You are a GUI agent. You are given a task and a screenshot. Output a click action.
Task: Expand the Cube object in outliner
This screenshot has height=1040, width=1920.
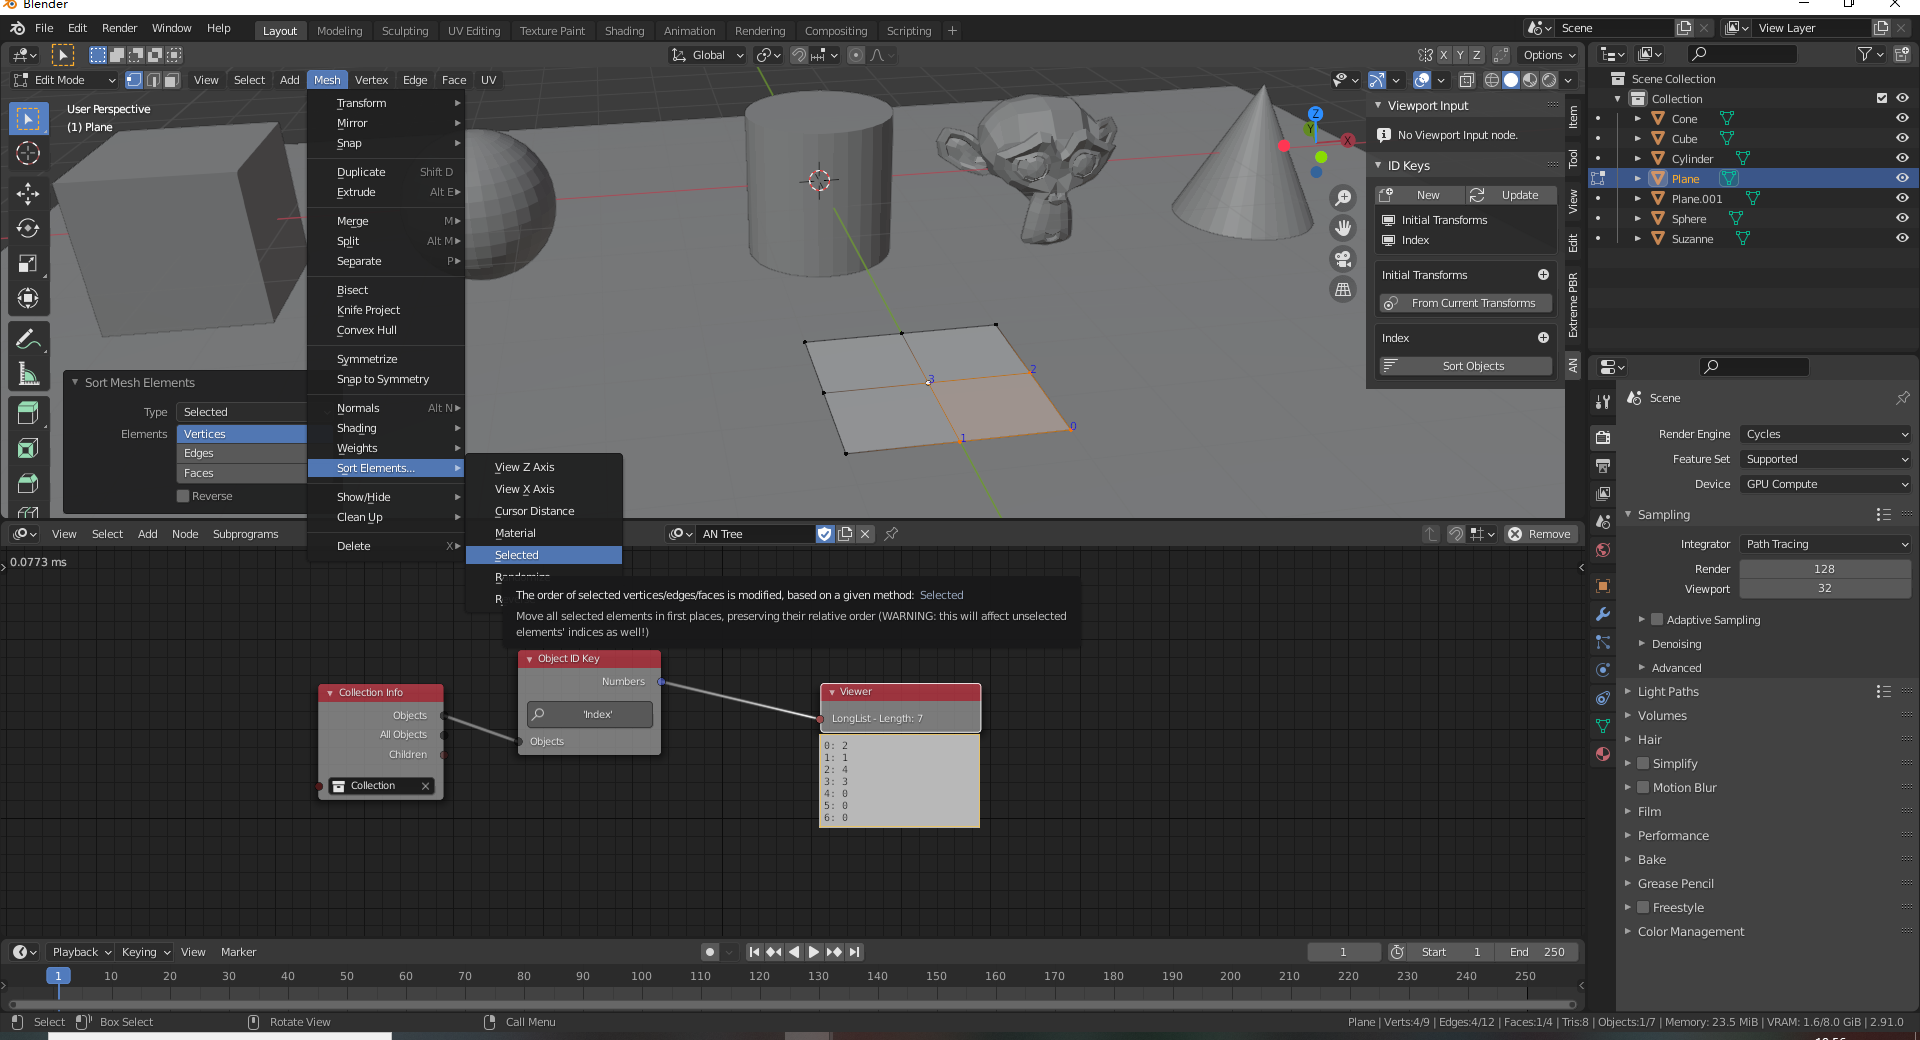[1638, 139]
